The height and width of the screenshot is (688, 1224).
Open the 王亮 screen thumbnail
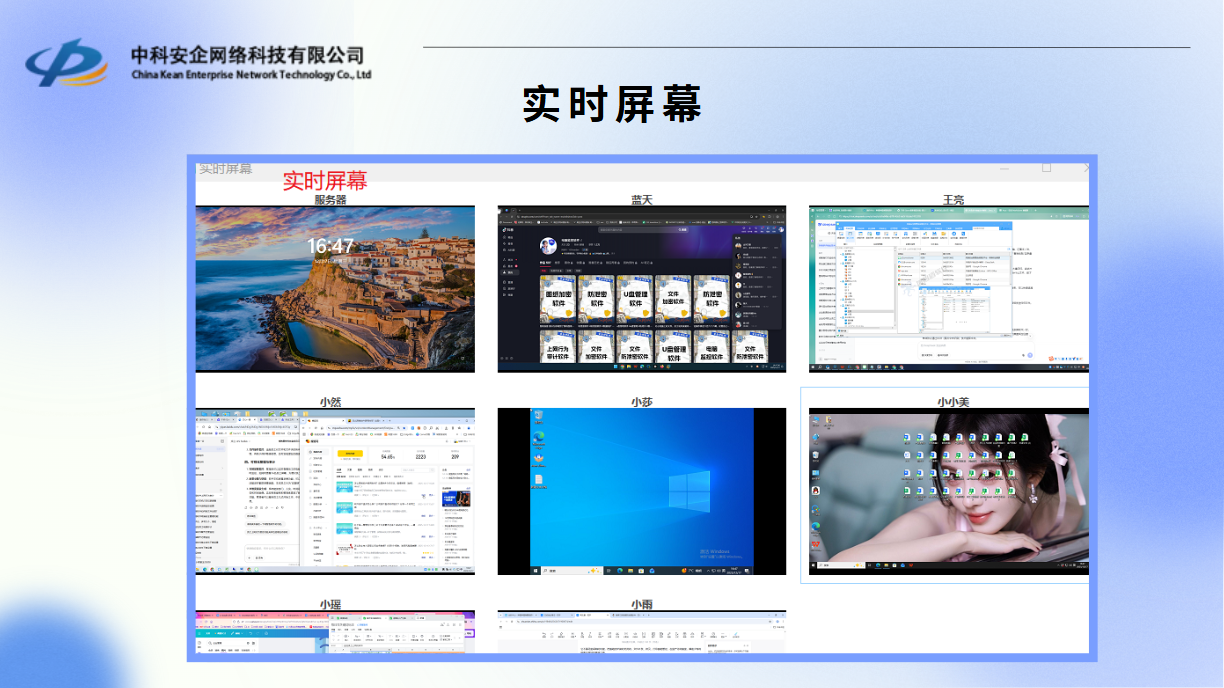[x=948, y=289]
